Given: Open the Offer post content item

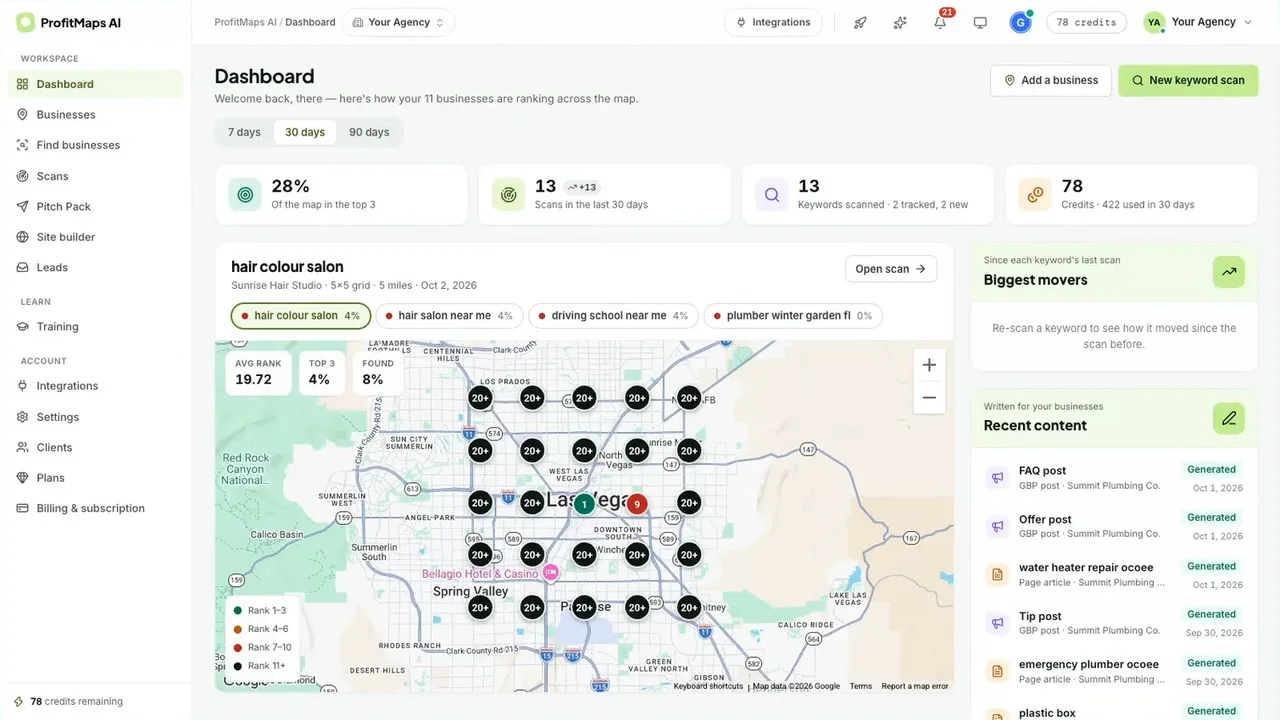Looking at the screenshot, I should pyautogui.click(x=1115, y=526).
